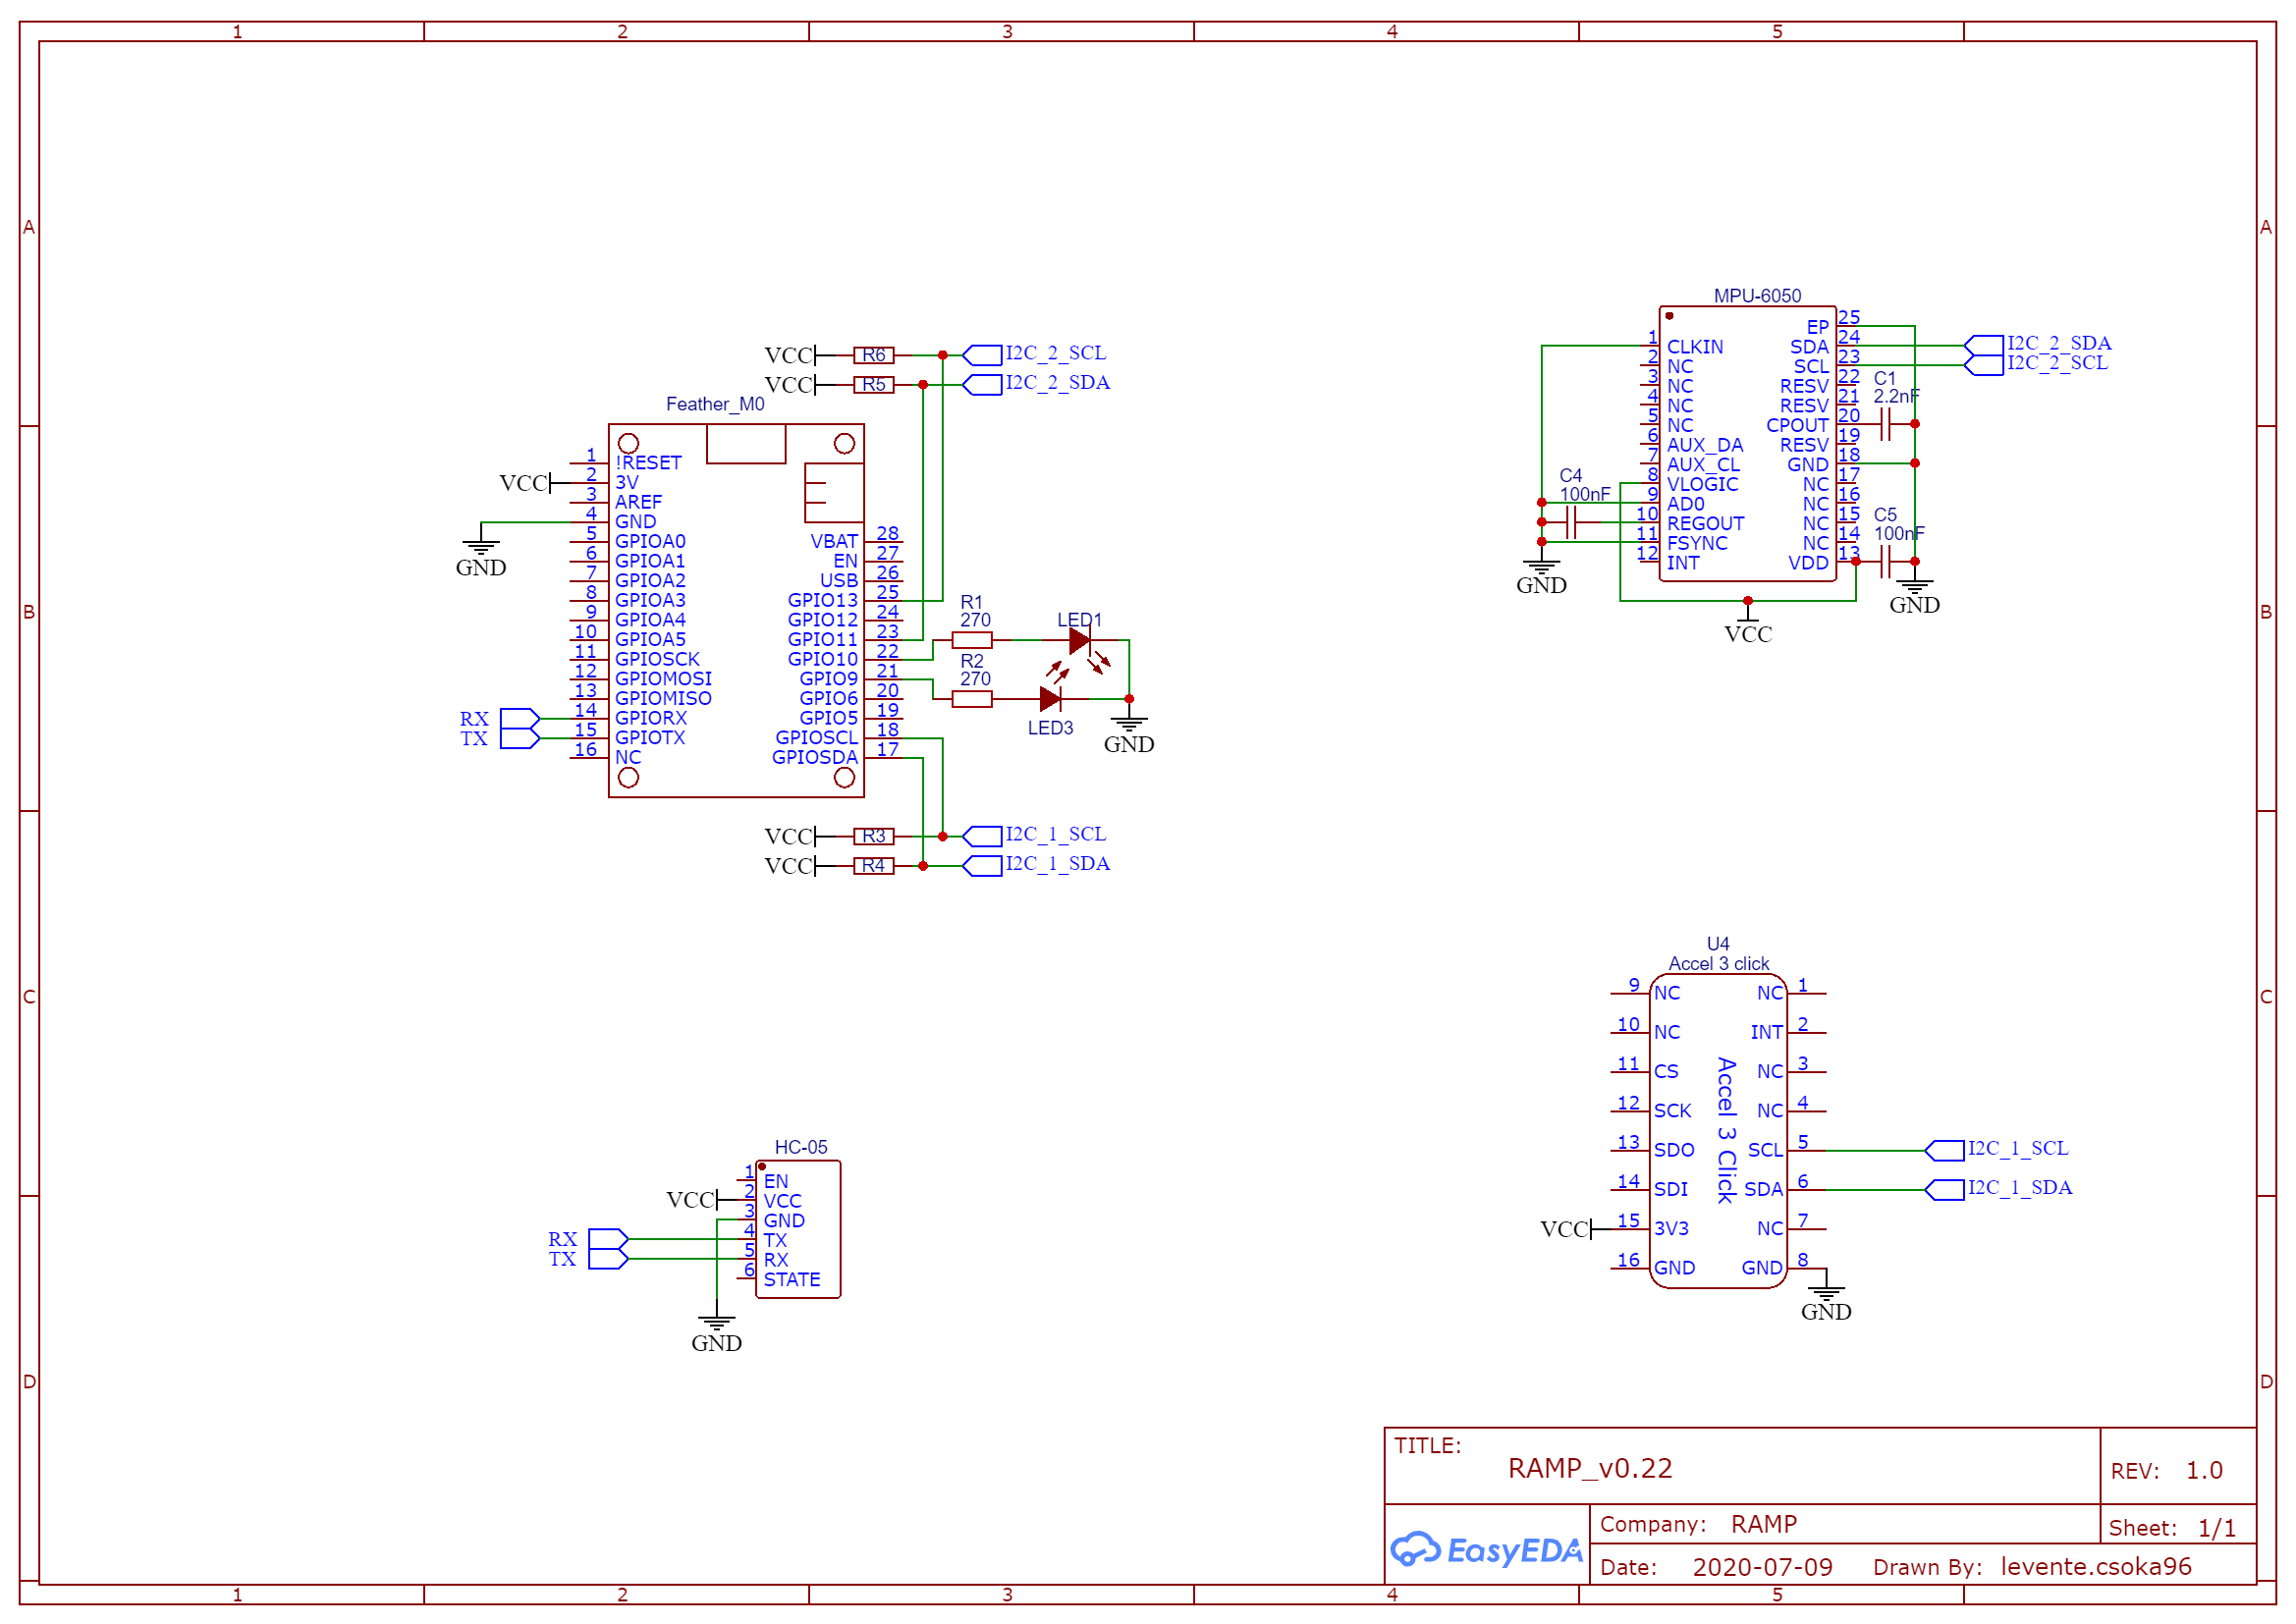Screen dimensions: 2296x1624
Task: Select resistor R4 on I2C_1_SDA line
Action: [873, 866]
